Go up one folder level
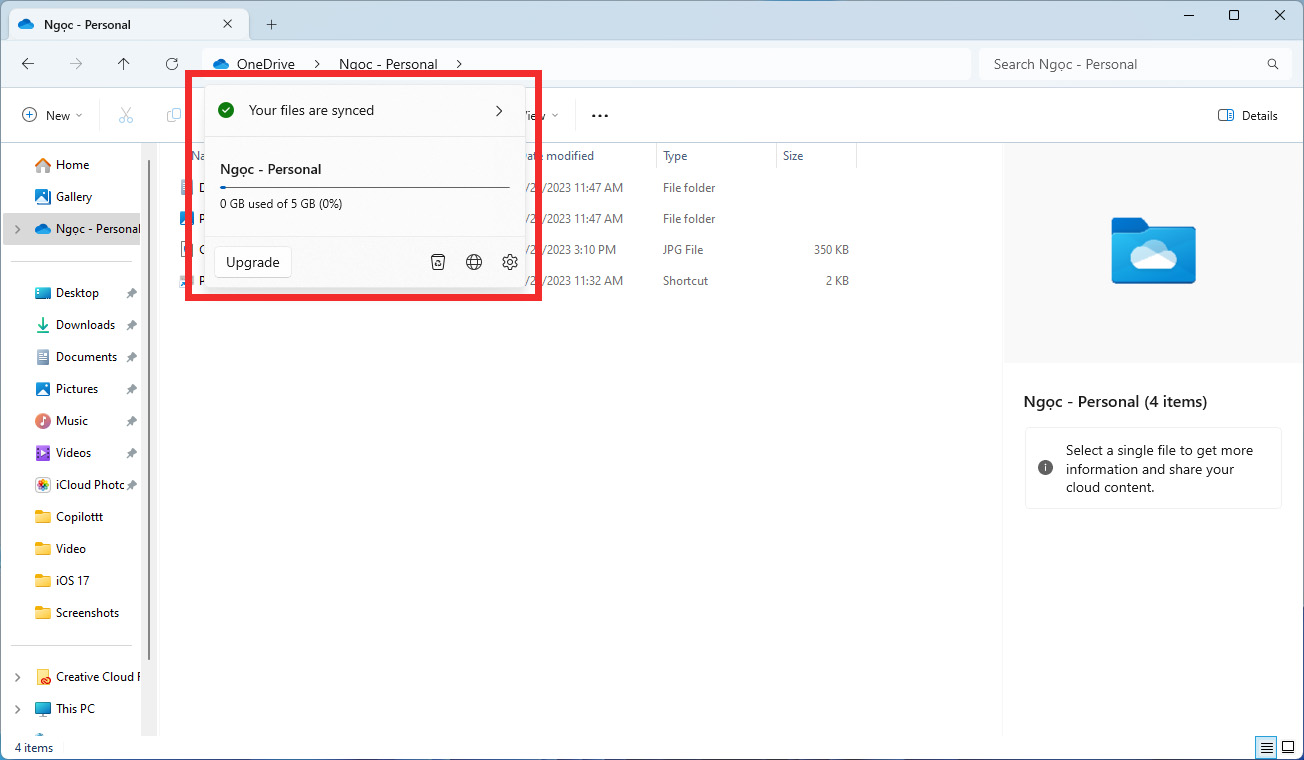This screenshot has height=760, width=1304. click(x=124, y=64)
